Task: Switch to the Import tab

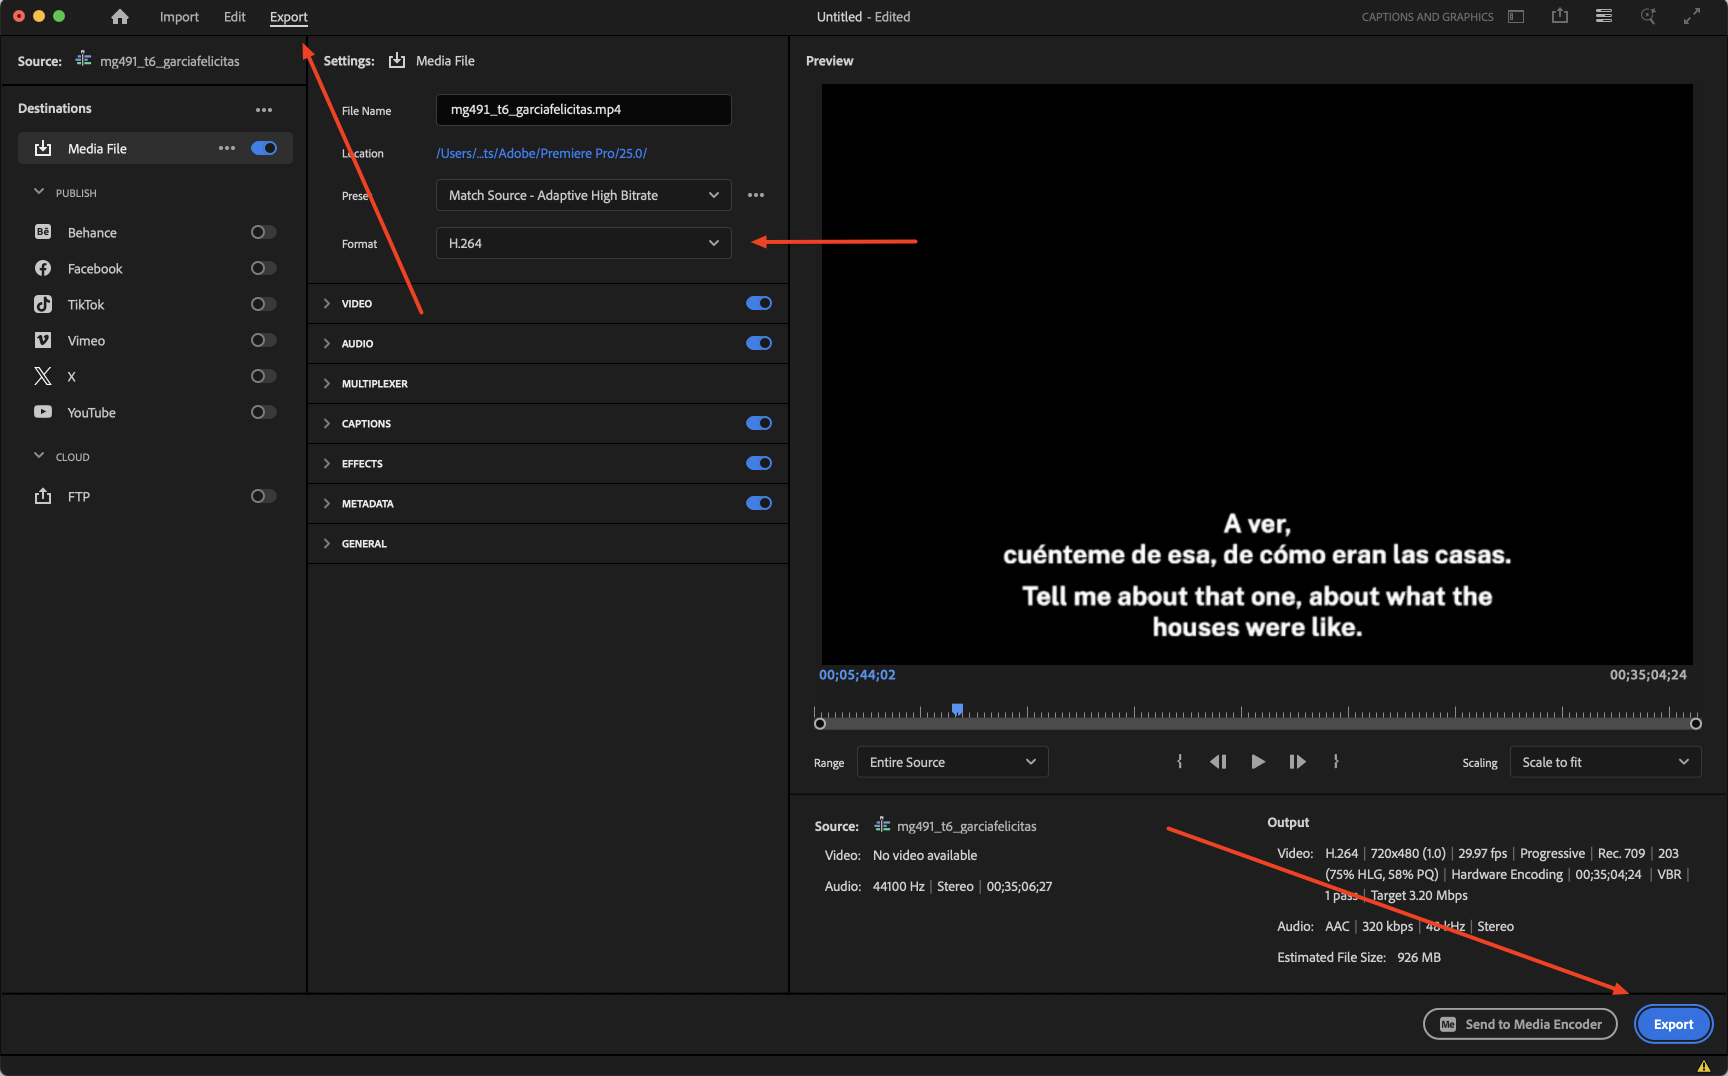Action: pos(179,17)
